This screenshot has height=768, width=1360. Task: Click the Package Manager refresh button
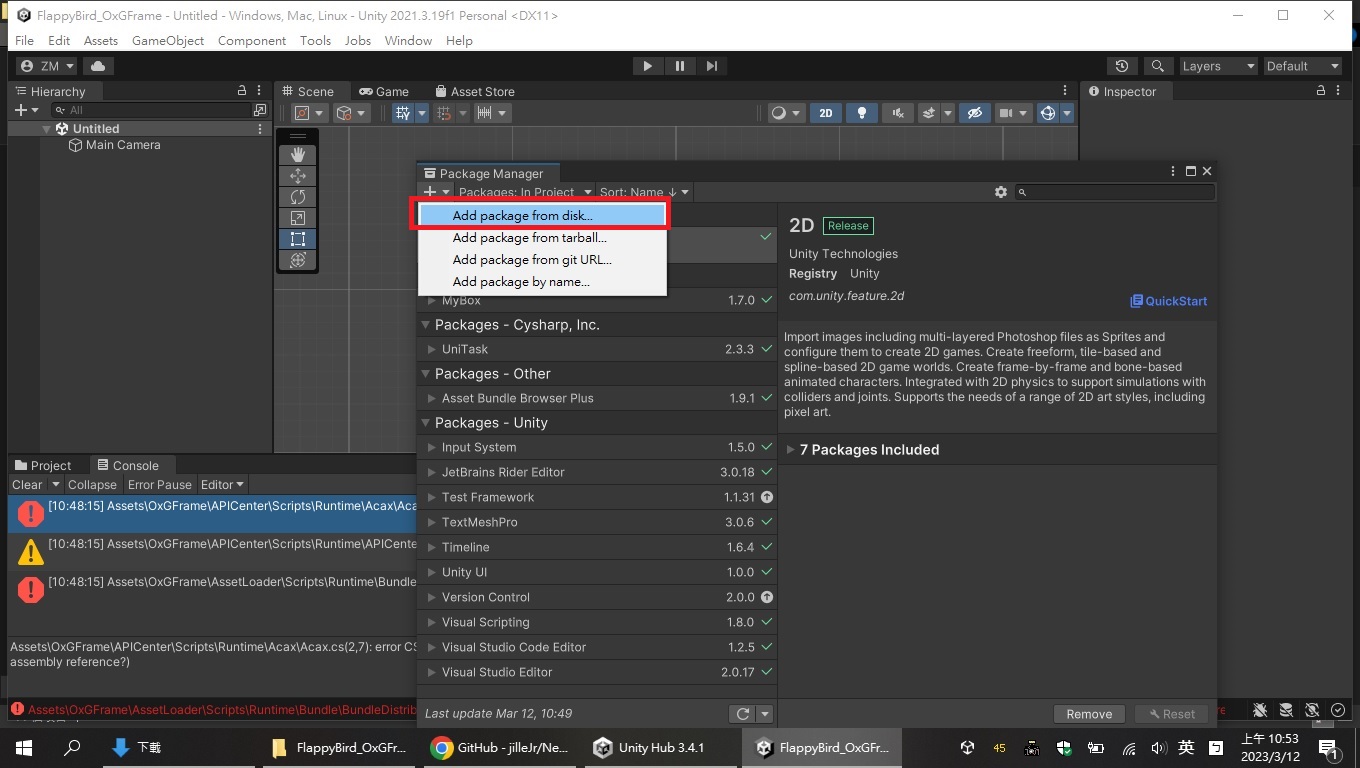tap(742, 714)
